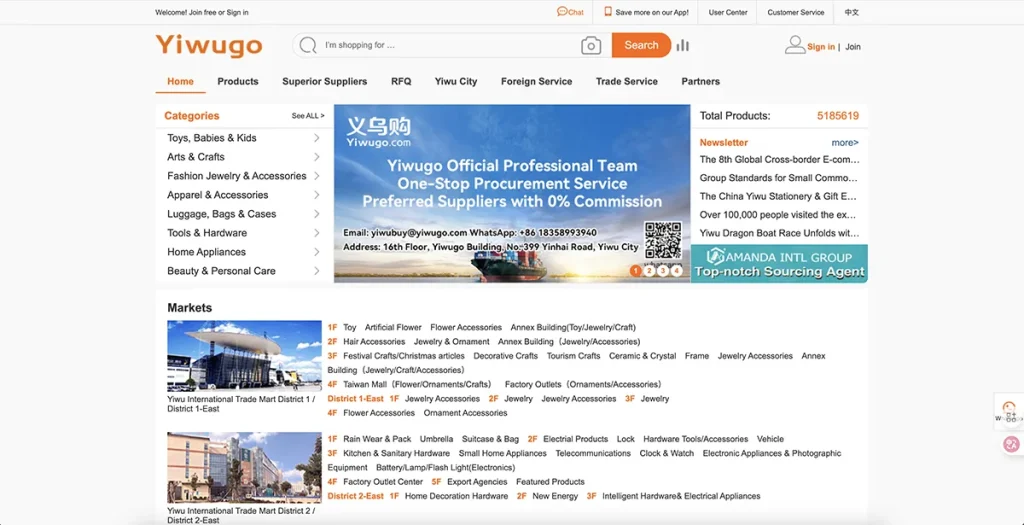Screen dimensions: 1024x525
Task: Click the user profile icon near Sign in
Action: [795, 45]
